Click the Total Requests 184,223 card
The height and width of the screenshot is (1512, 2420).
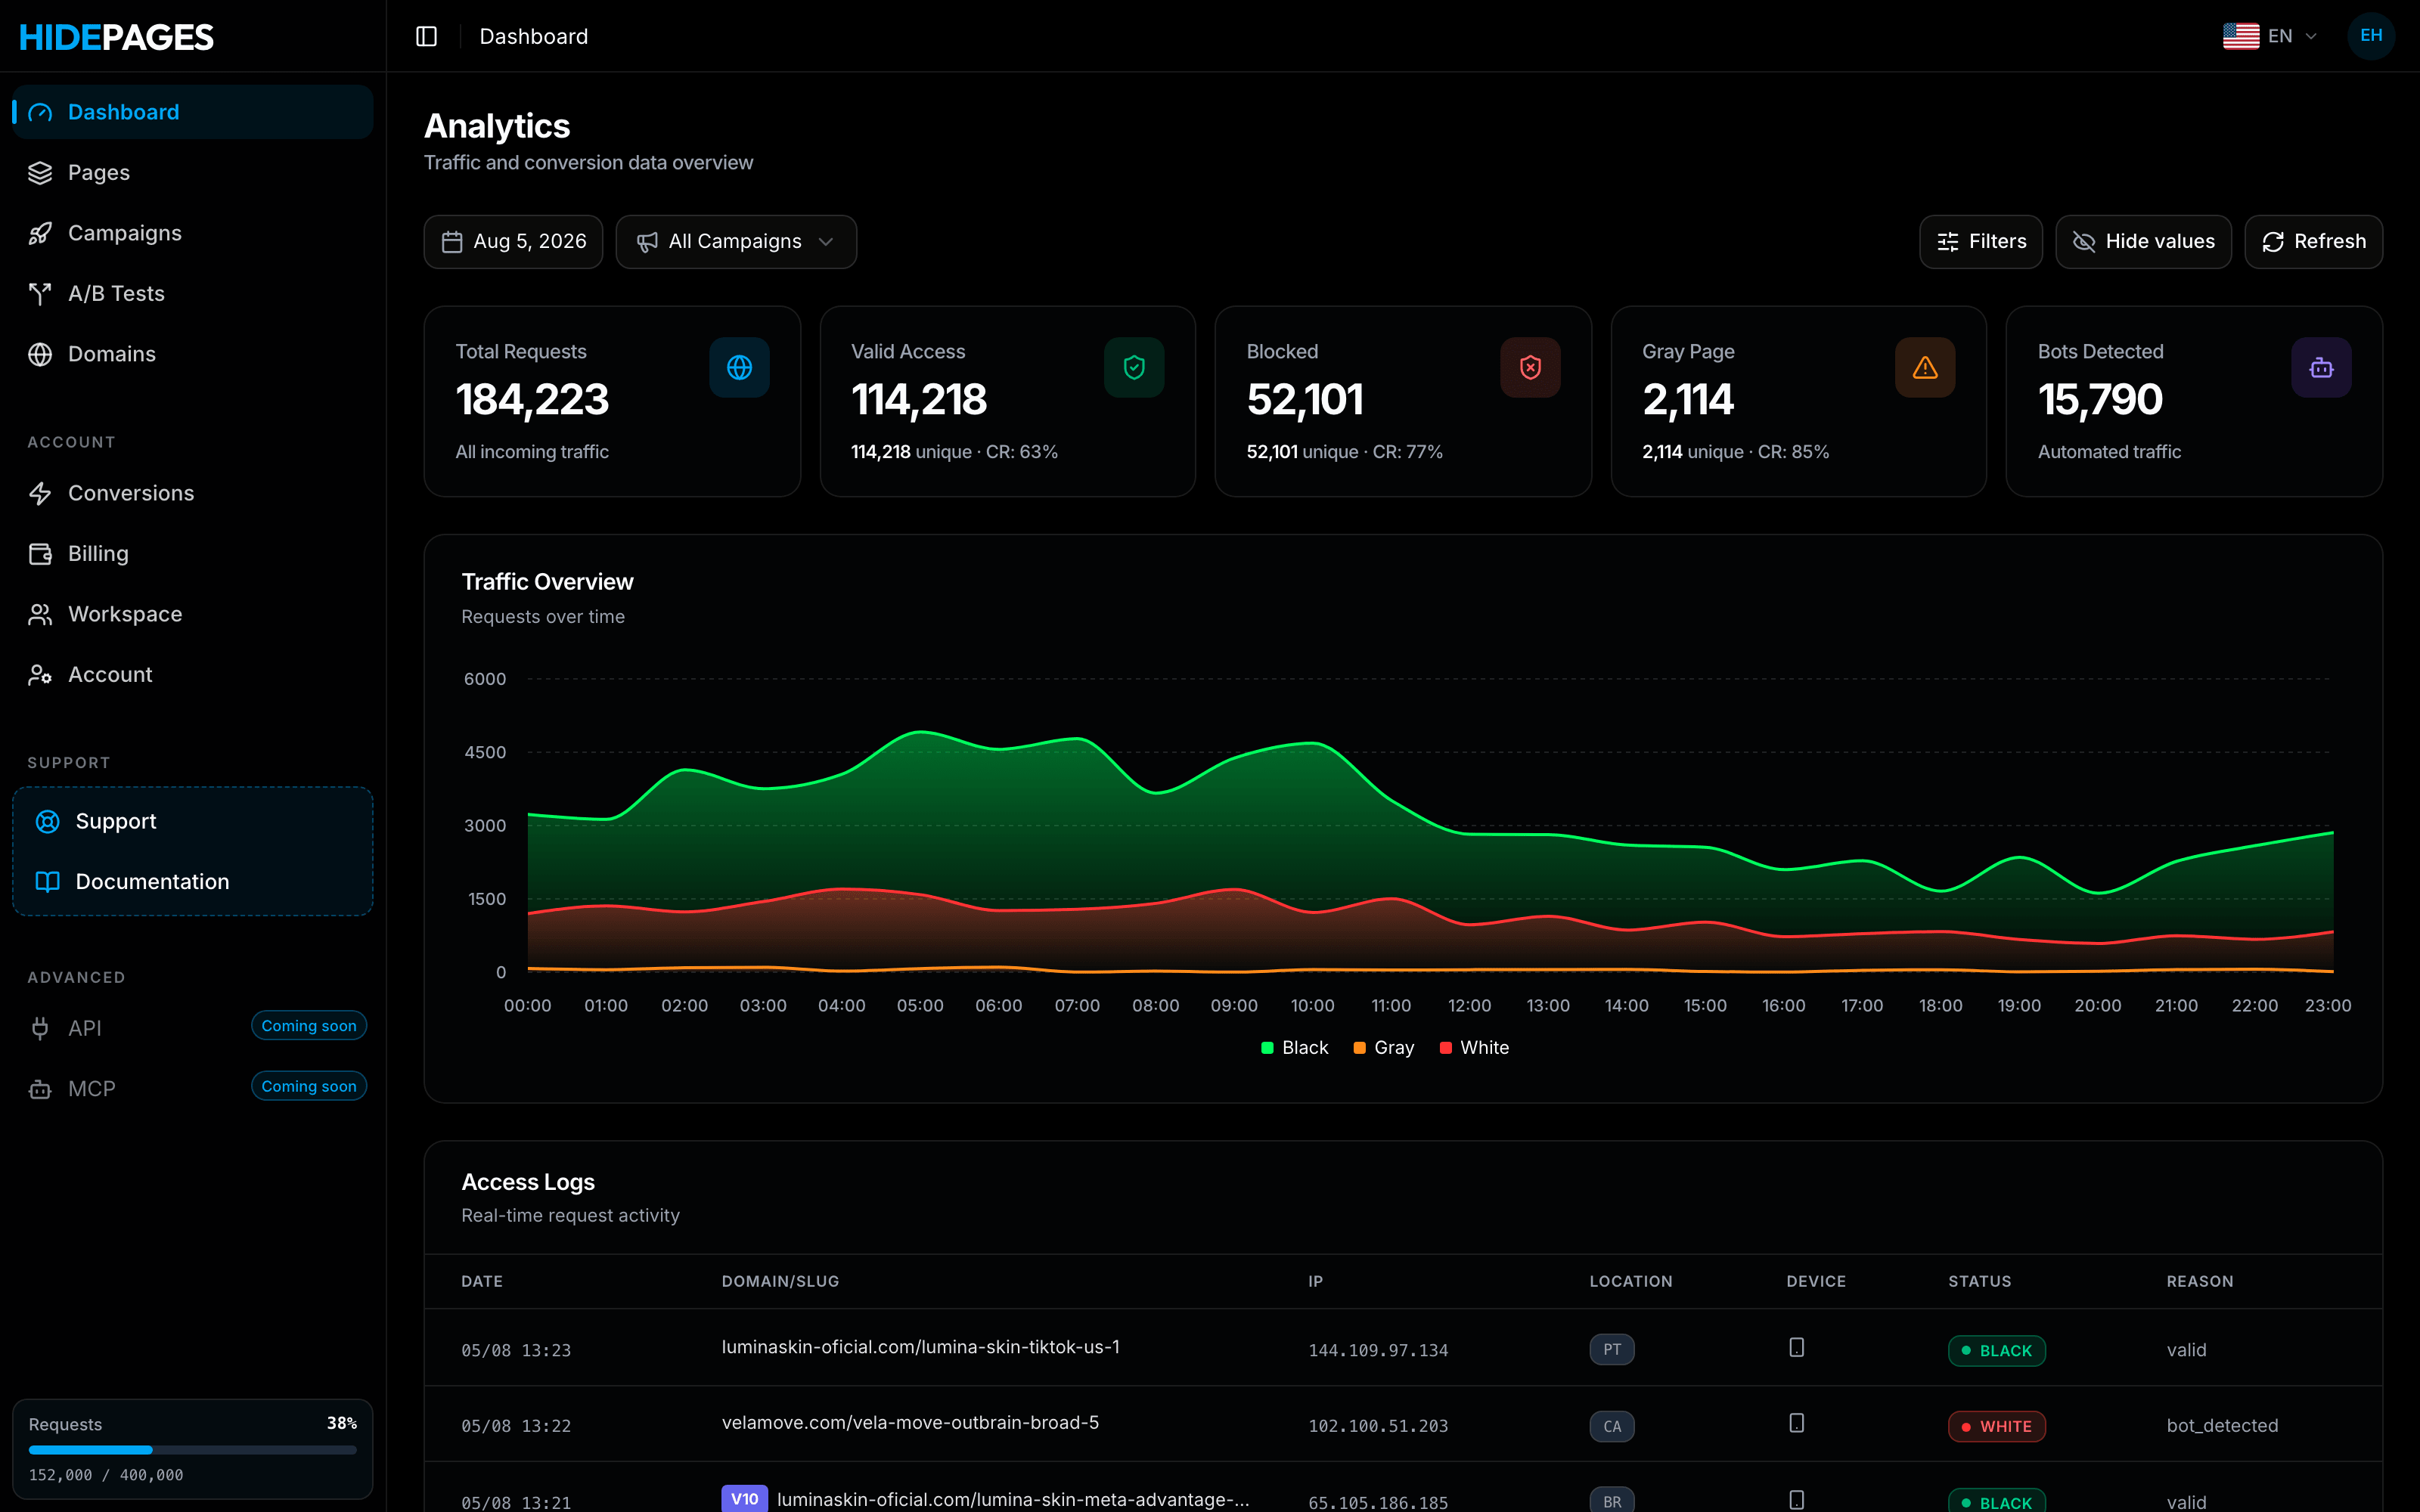coord(612,401)
